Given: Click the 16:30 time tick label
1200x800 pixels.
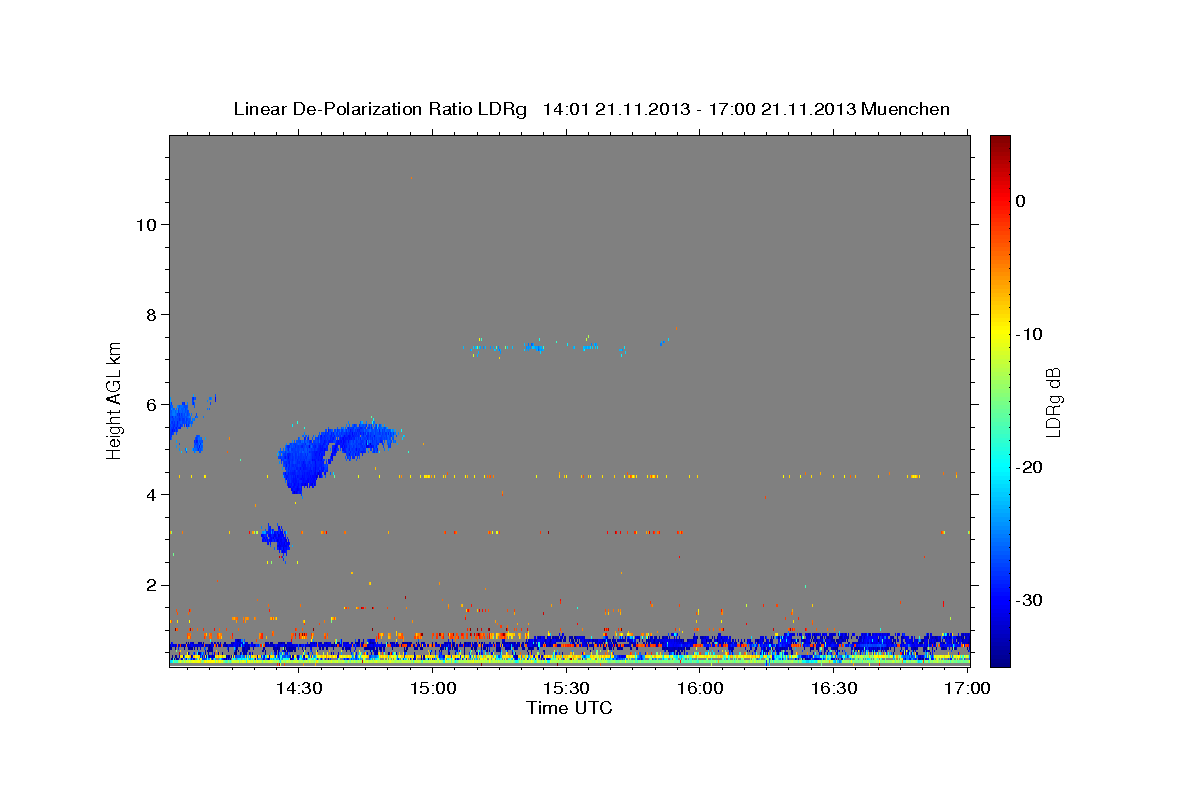Looking at the screenshot, I should (x=834, y=689).
